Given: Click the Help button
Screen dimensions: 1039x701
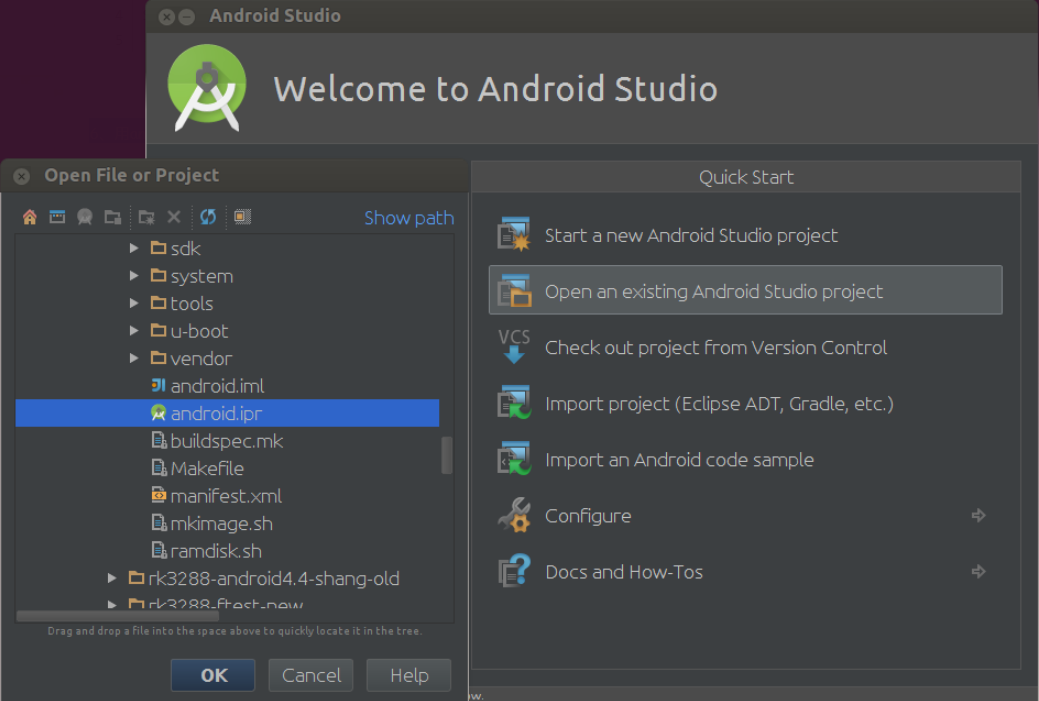Looking at the screenshot, I should coord(409,675).
